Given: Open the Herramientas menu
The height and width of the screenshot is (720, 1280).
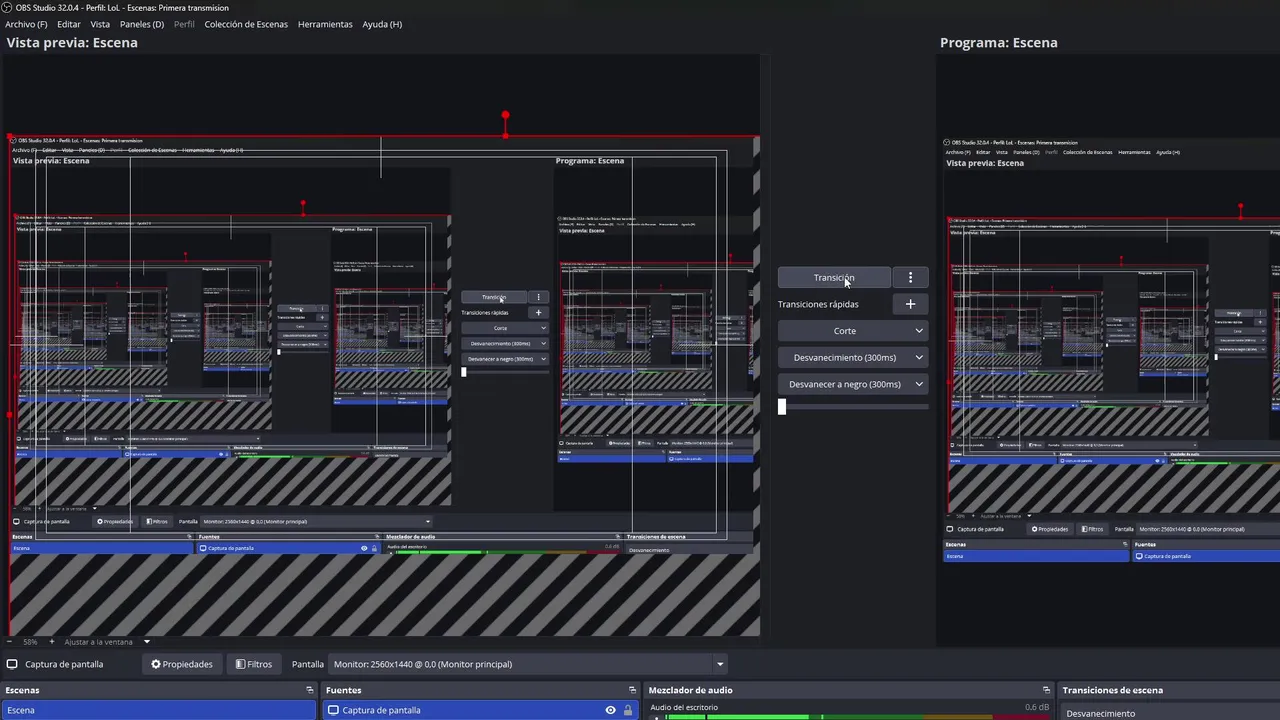Looking at the screenshot, I should (x=325, y=24).
